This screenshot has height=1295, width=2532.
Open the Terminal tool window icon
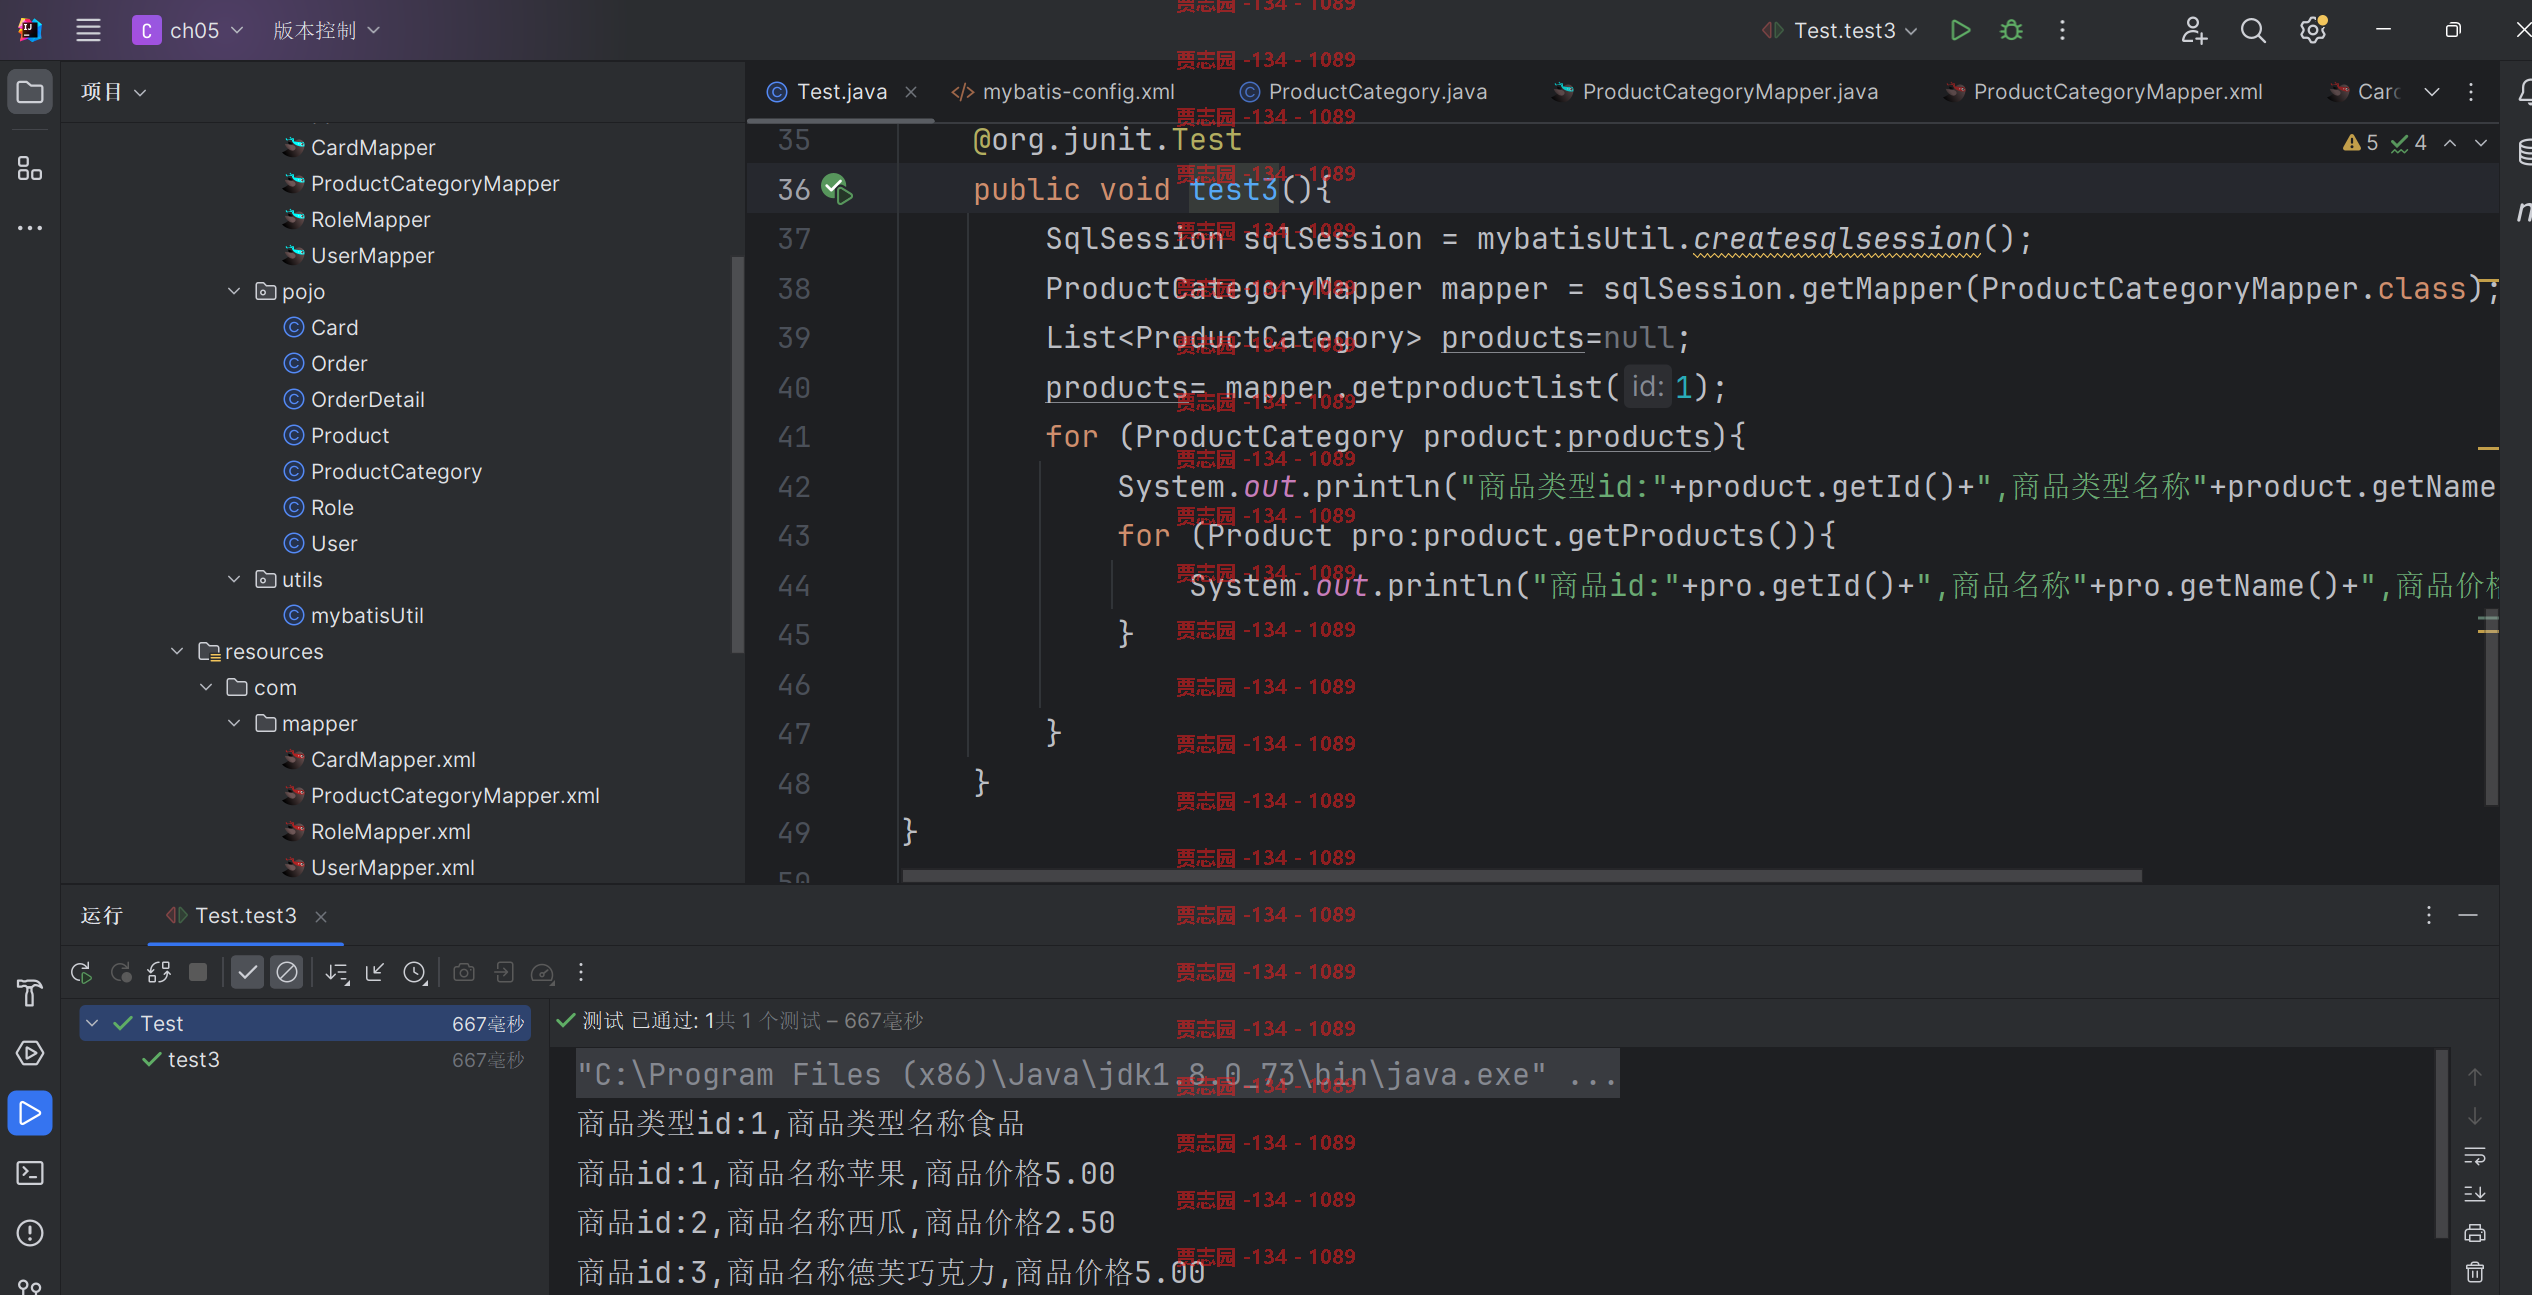pyautogui.click(x=30, y=1173)
